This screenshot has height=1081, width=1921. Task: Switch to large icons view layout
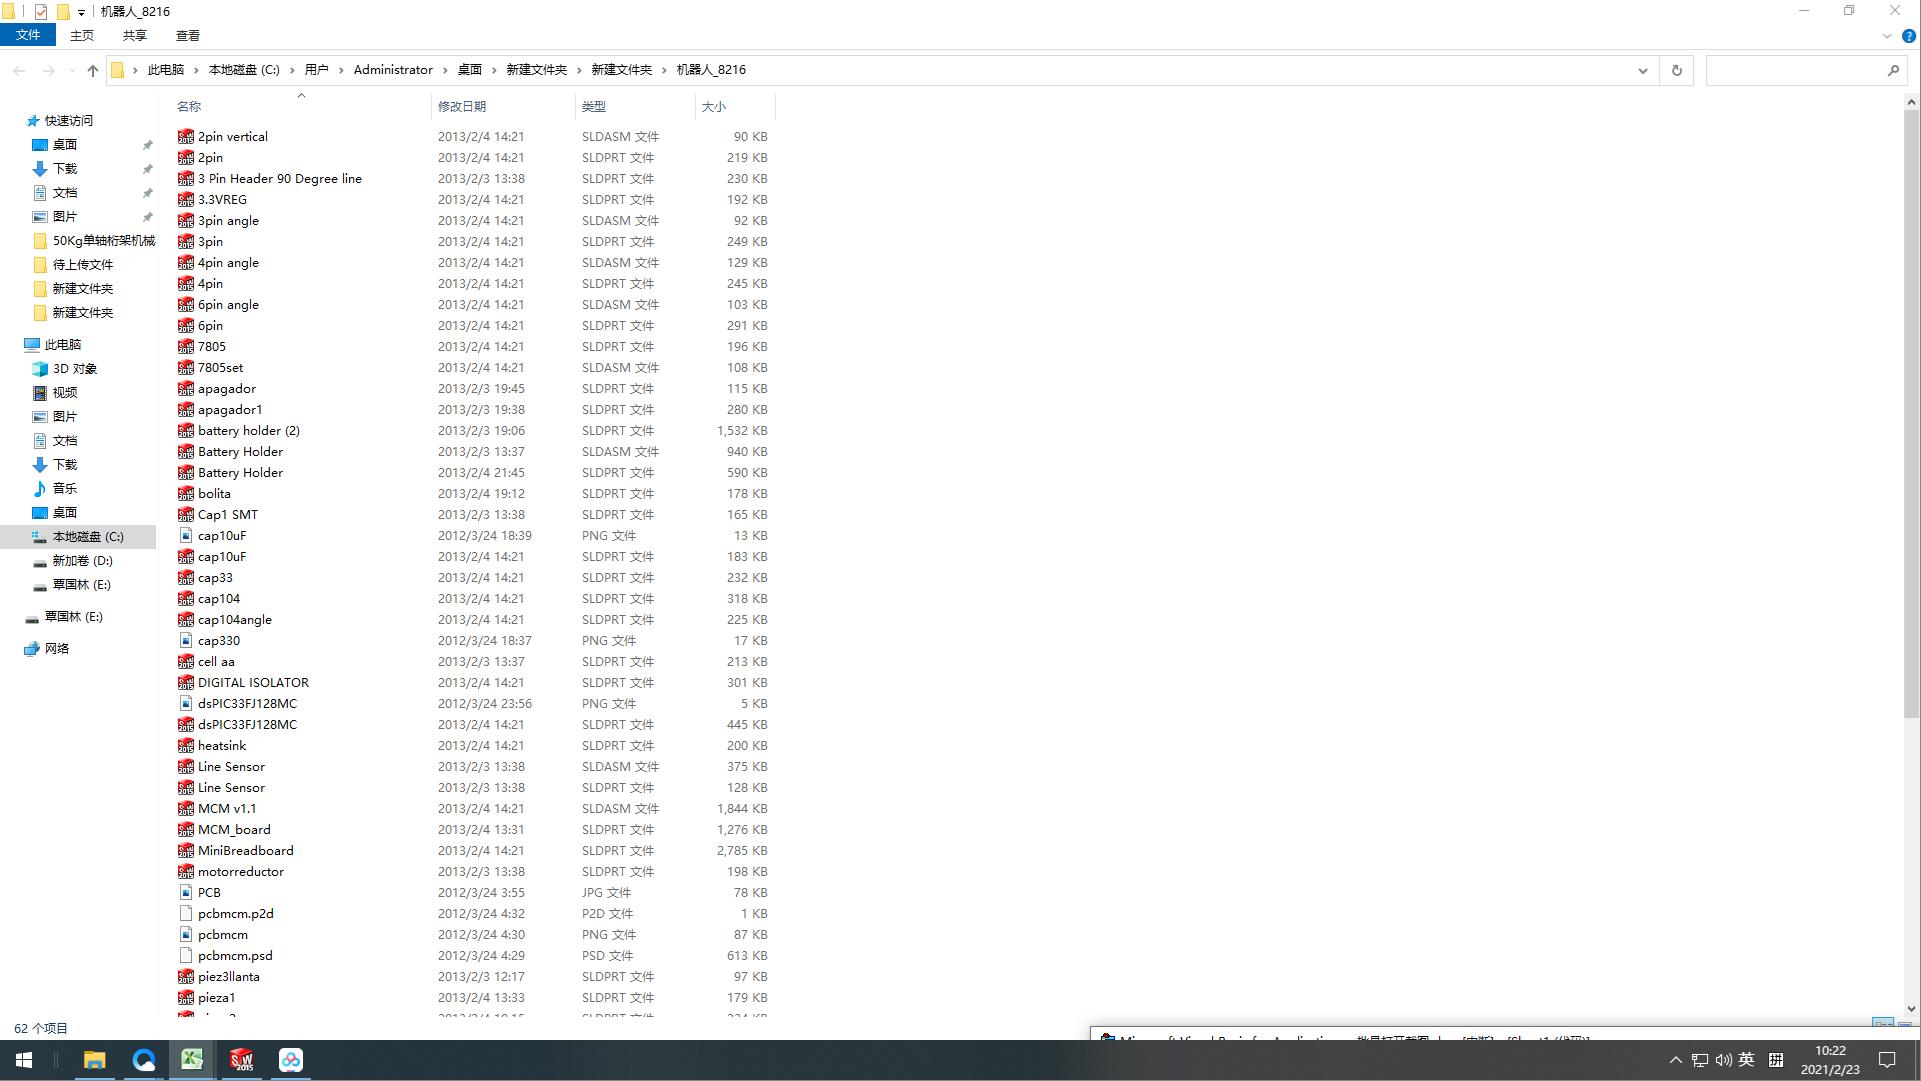[x=1905, y=1026]
